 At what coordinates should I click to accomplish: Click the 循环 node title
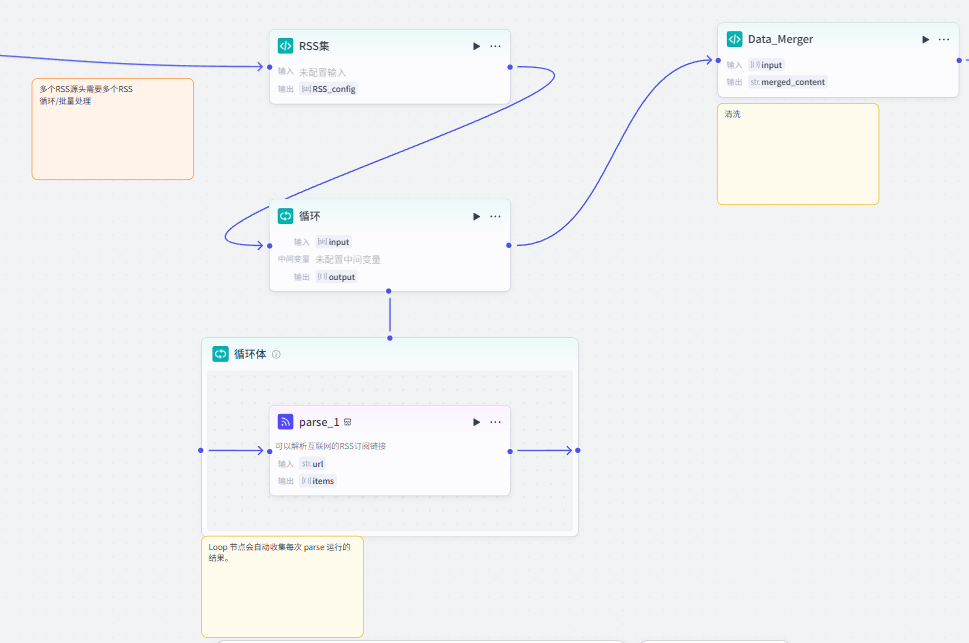310,216
